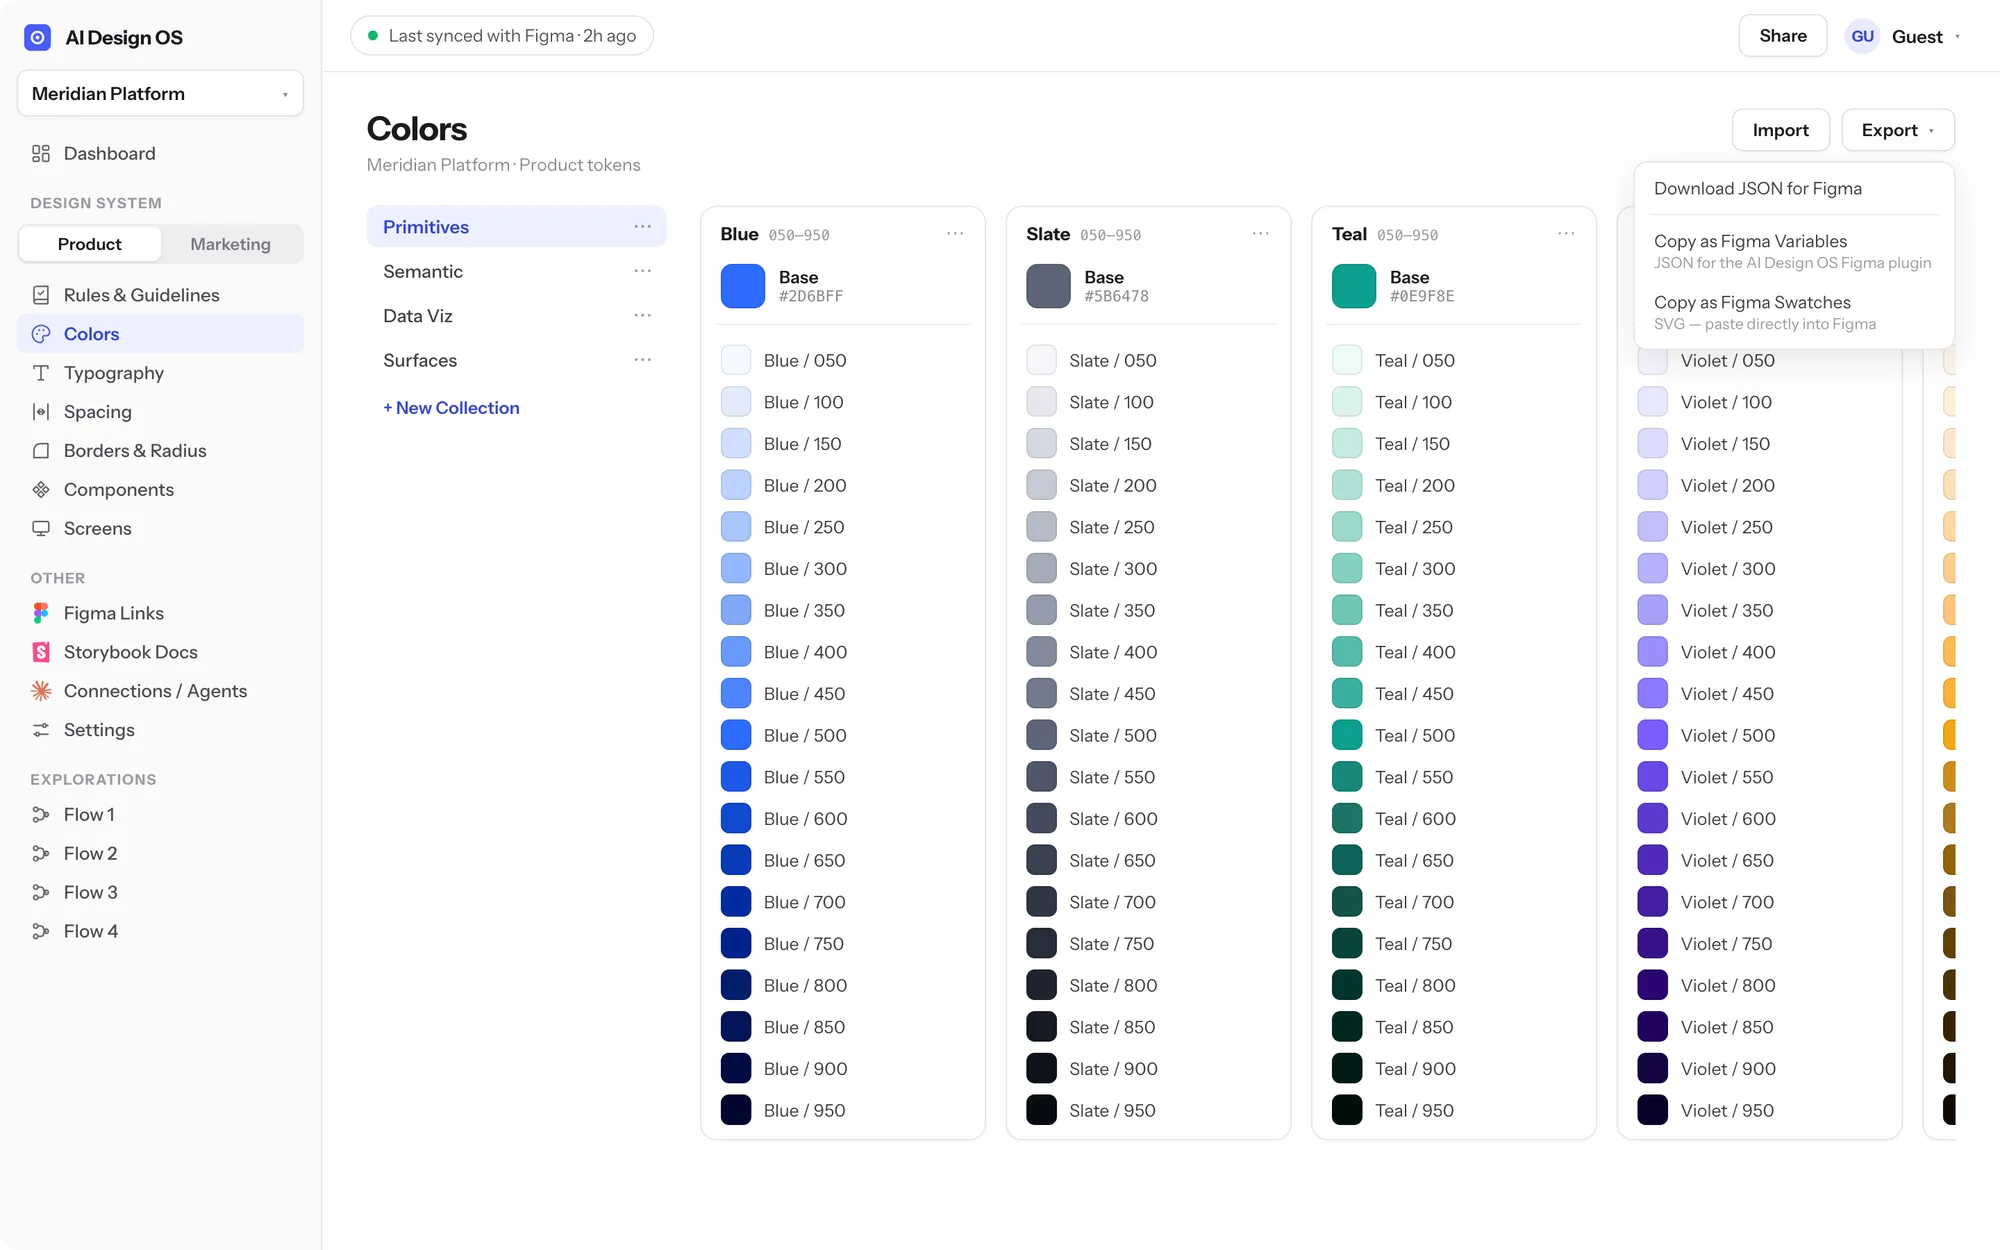Click the Spacing icon
Screen dimensions: 2000x1250
pos(41,412)
